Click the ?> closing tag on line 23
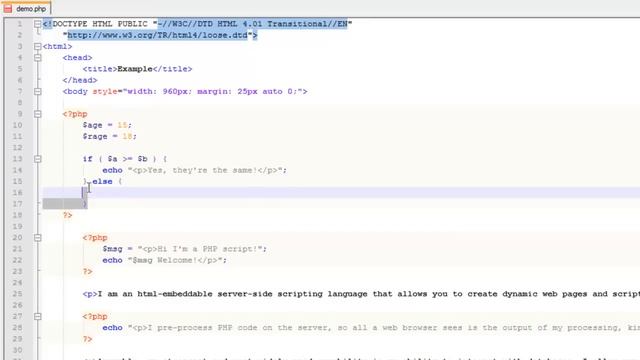Image resolution: width=640 pixels, height=360 pixels. [x=87, y=271]
